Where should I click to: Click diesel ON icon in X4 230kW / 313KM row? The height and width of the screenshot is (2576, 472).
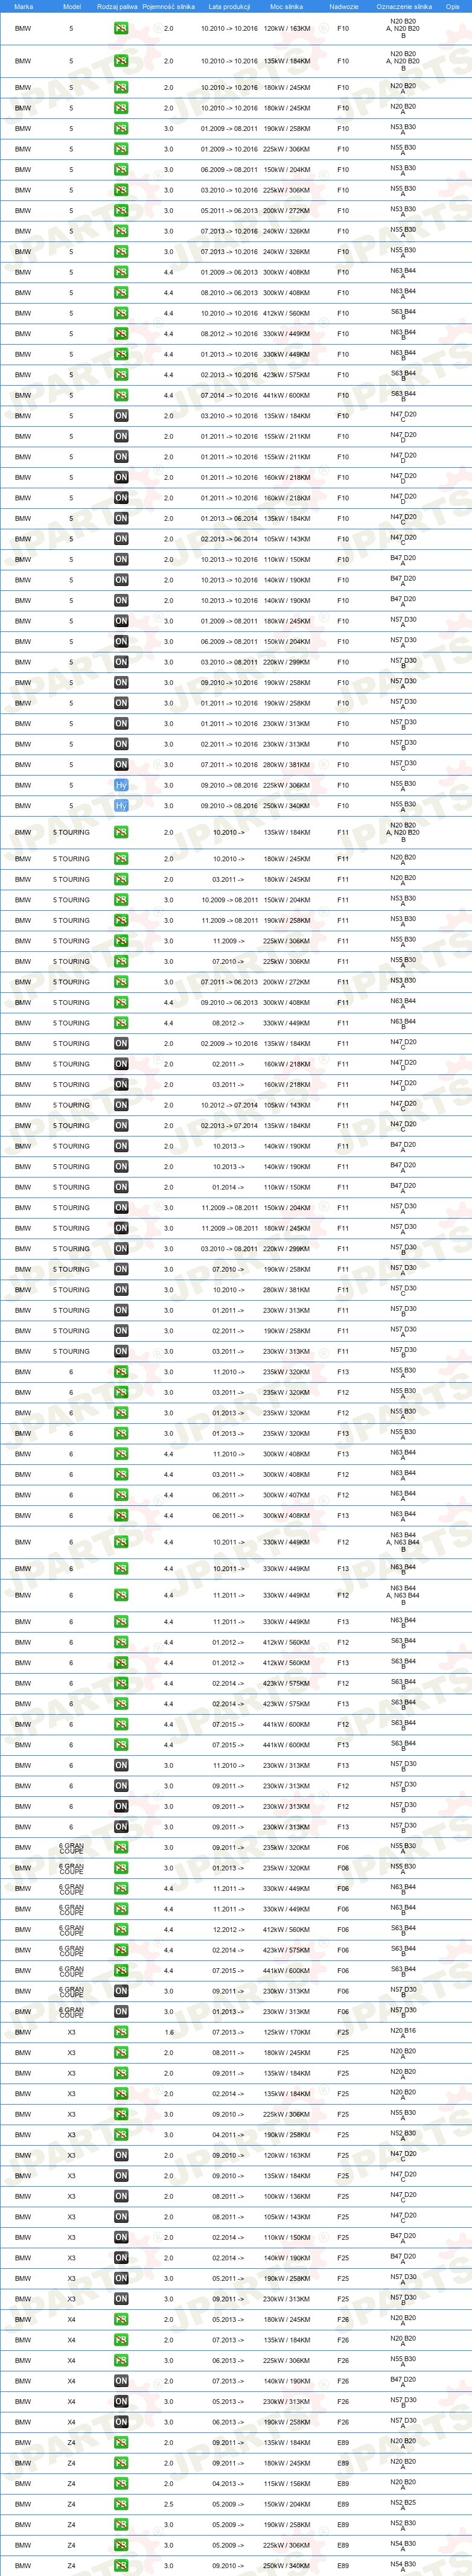121,2401
